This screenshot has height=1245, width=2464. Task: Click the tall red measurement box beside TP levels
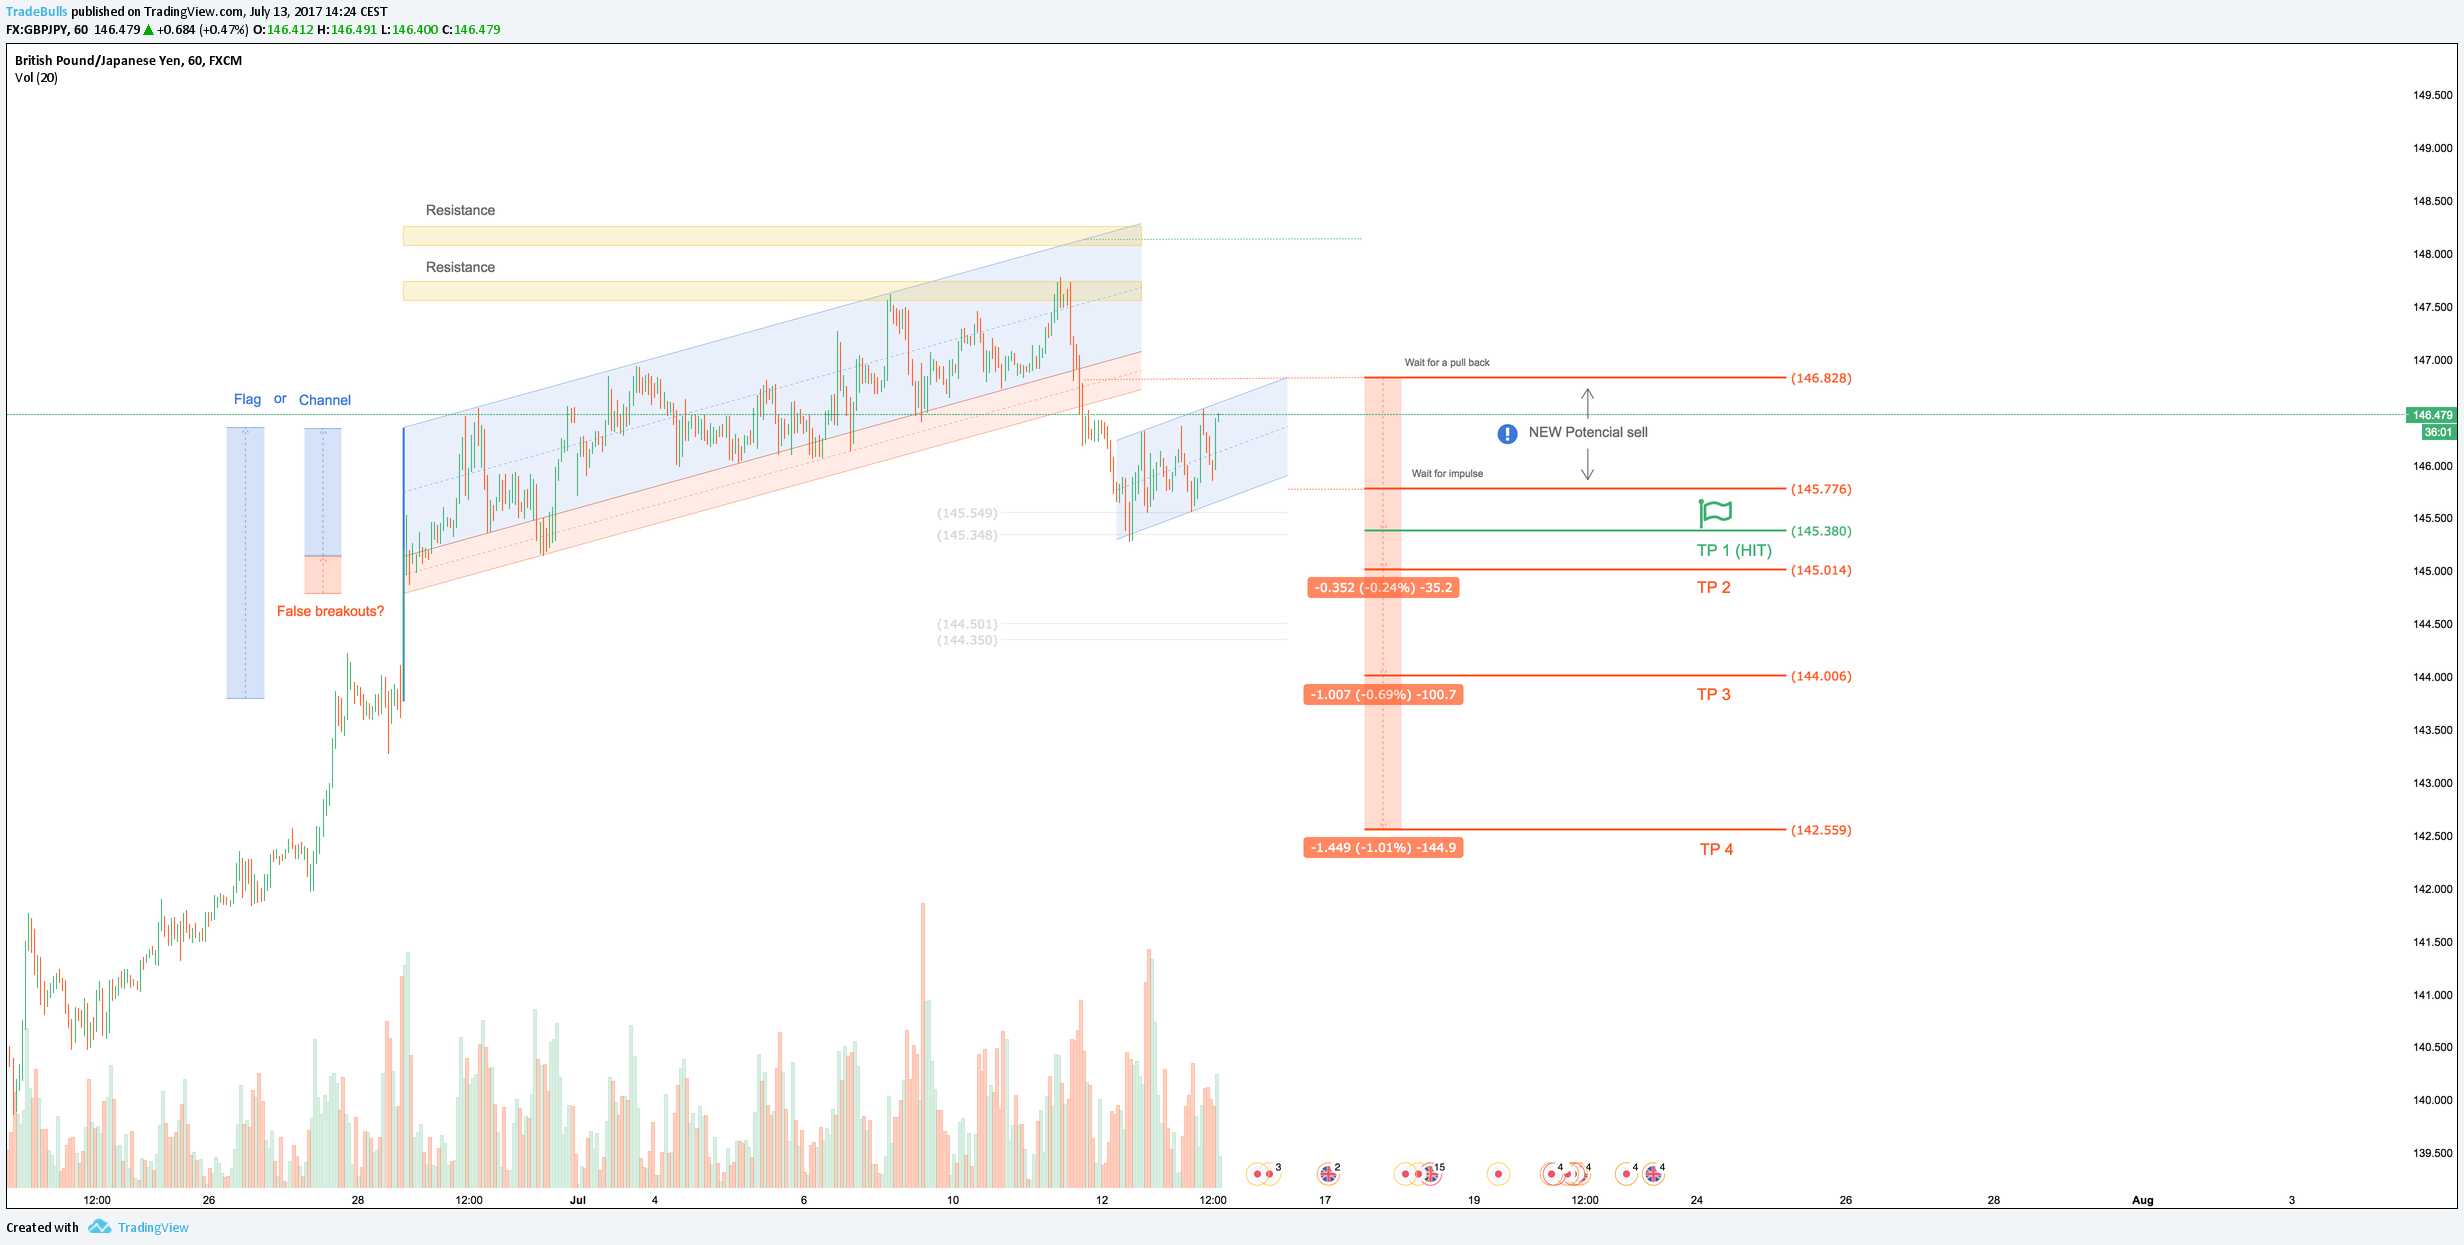tap(1383, 604)
